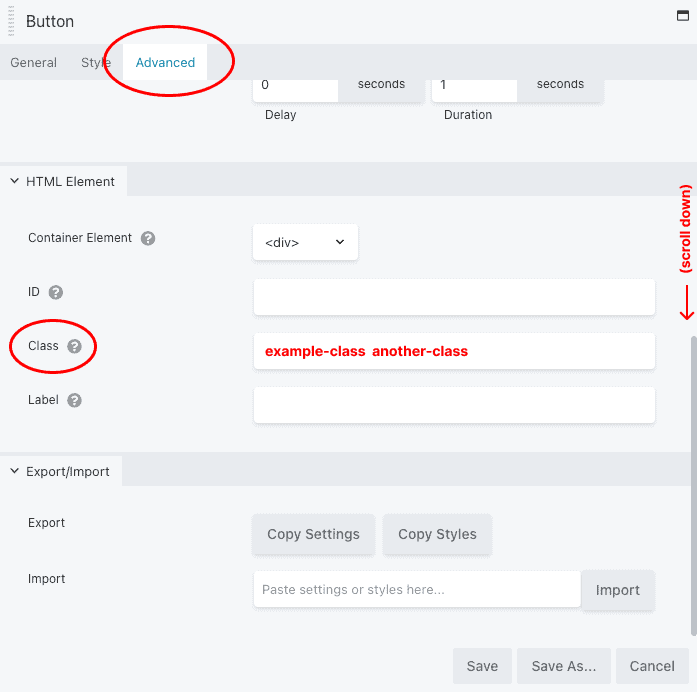Viewport: 697px width, 692px height.
Task: Click the Save As... button
Action: (564, 666)
